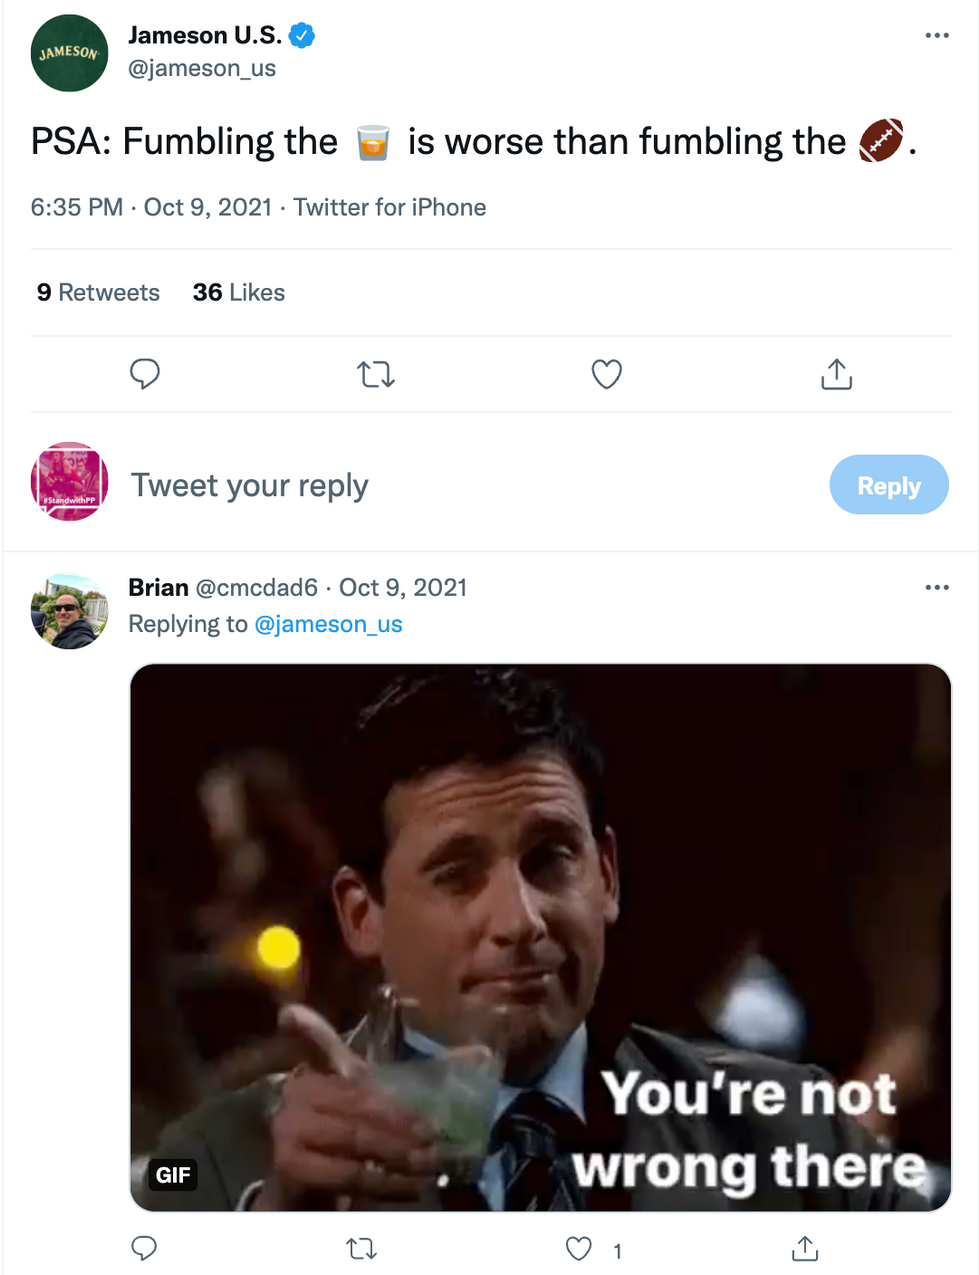Retweet Brian's GIF reply
Screen dimensions: 979x1275
click(x=361, y=1248)
